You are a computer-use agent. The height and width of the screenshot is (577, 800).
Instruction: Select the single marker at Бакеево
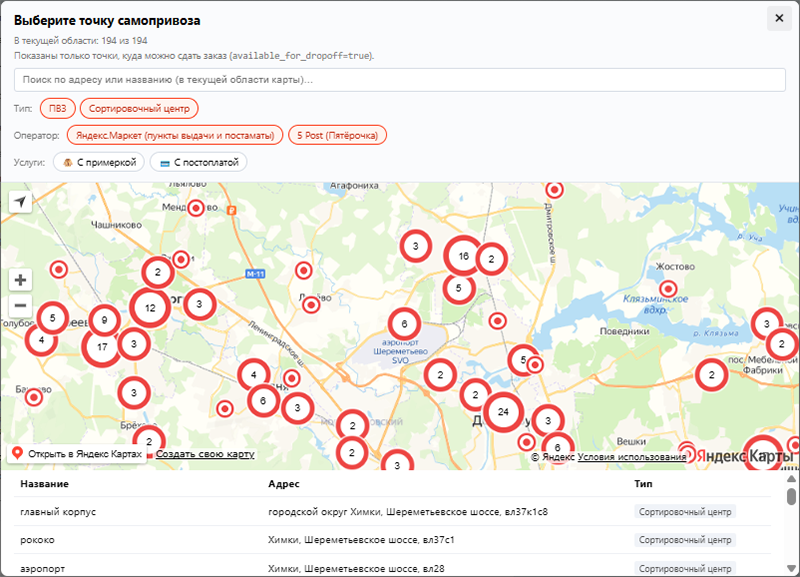[x=34, y=397]
